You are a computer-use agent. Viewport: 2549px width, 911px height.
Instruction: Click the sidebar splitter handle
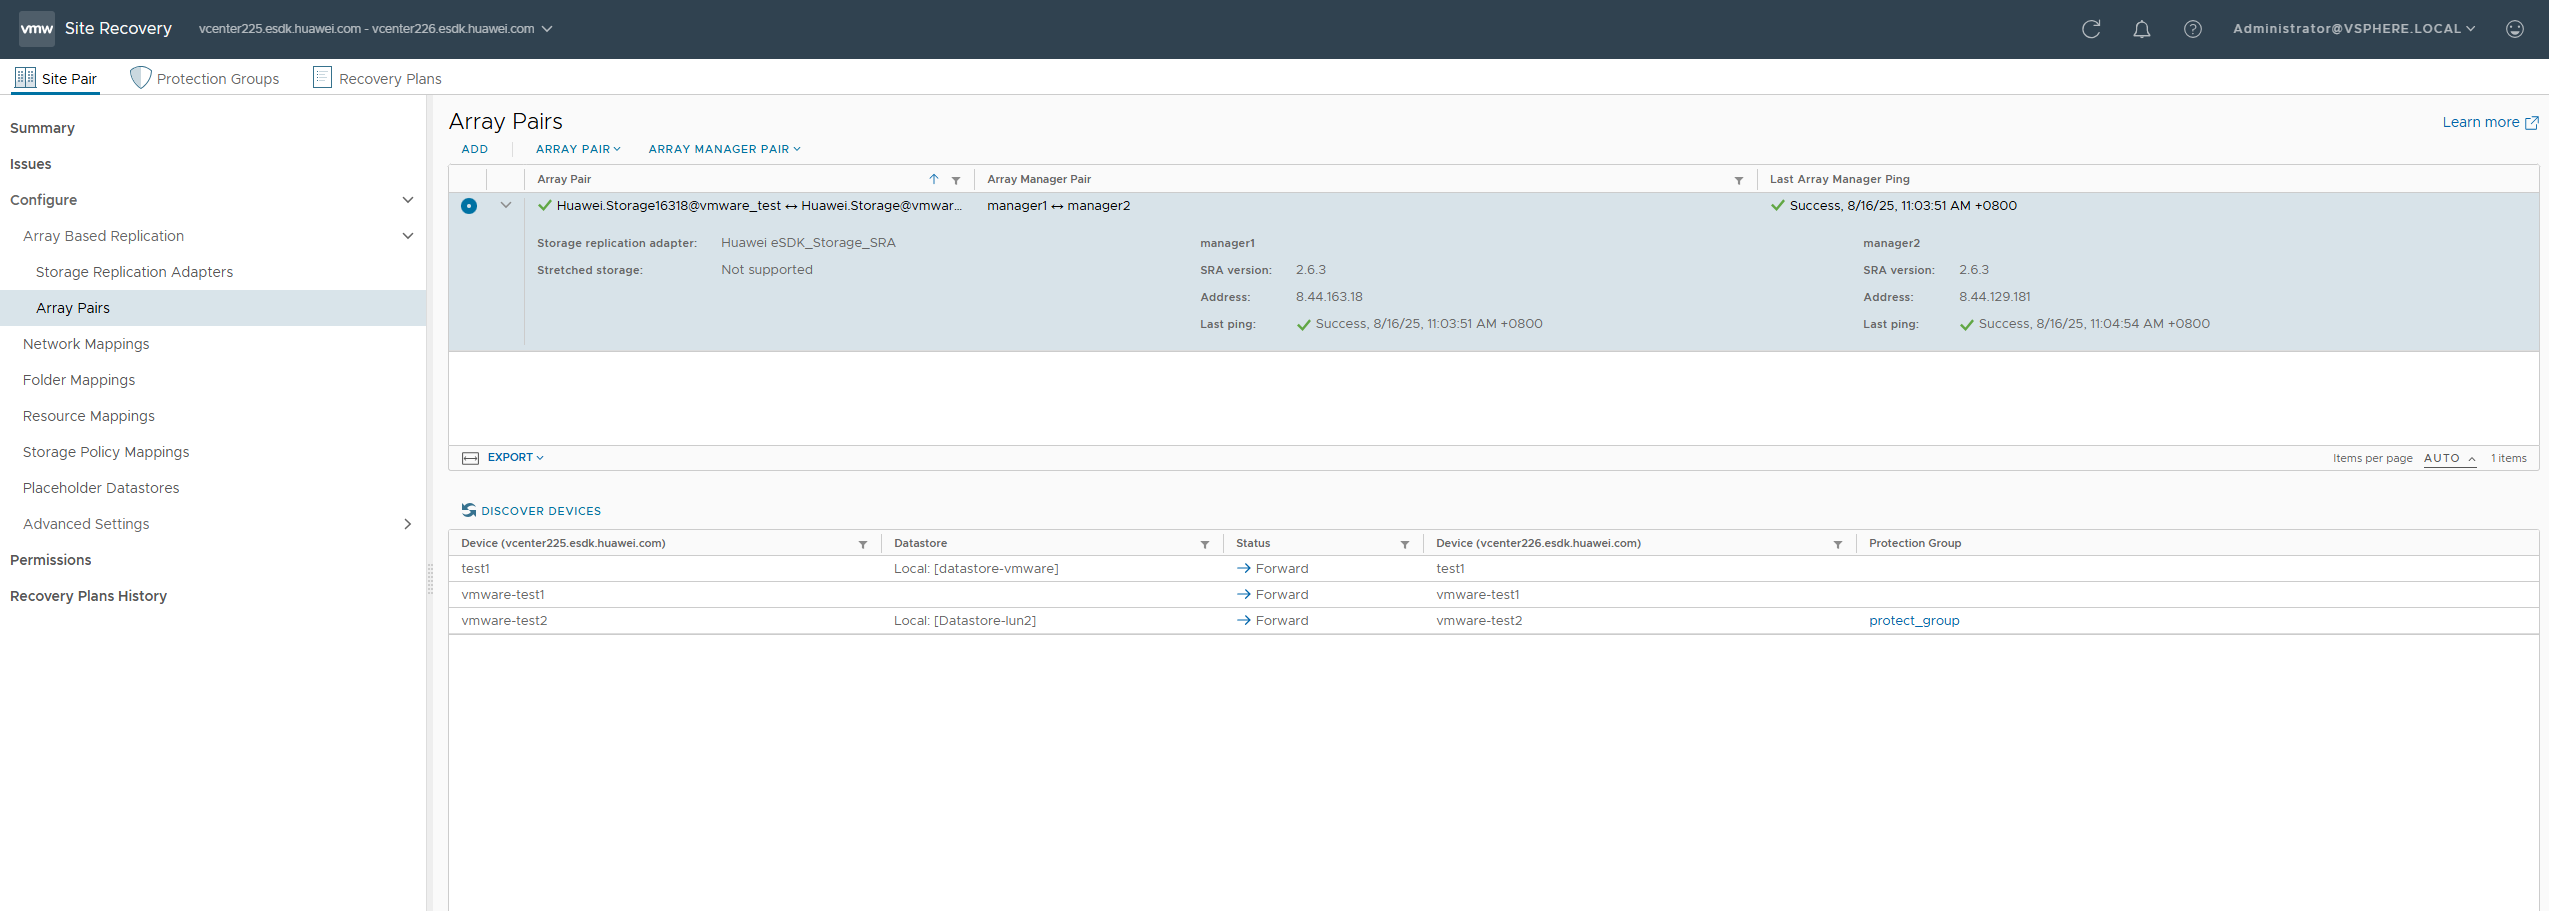pos(430,580)
